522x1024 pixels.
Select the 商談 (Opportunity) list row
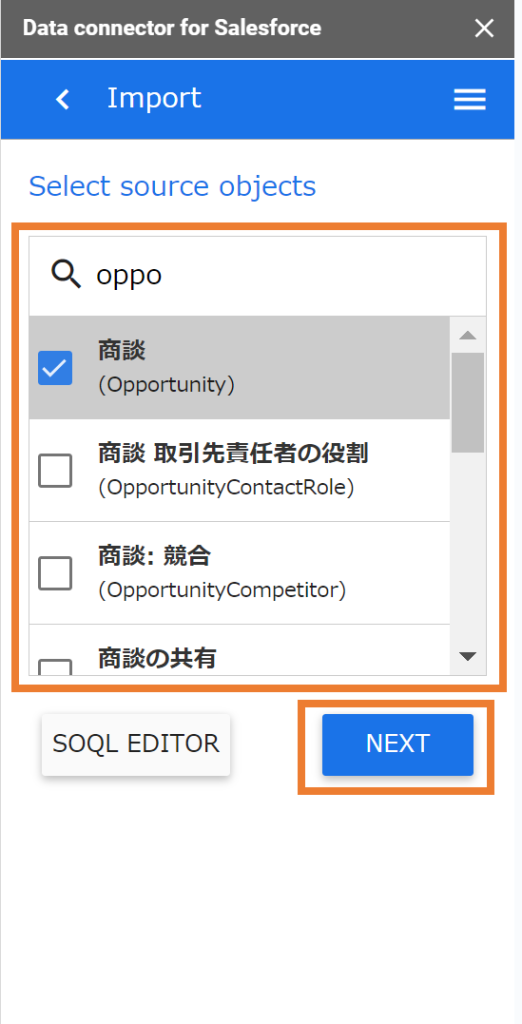click(240, 368)
